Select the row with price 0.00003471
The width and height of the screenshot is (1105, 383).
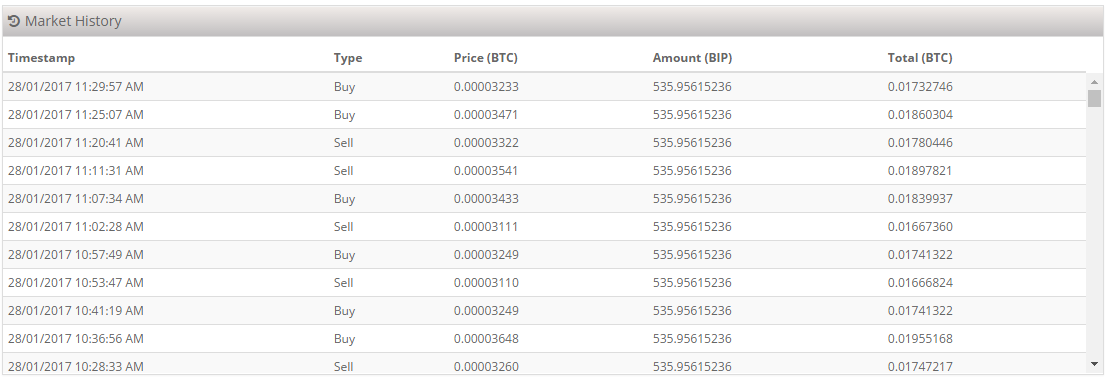[x=544, y=114]
